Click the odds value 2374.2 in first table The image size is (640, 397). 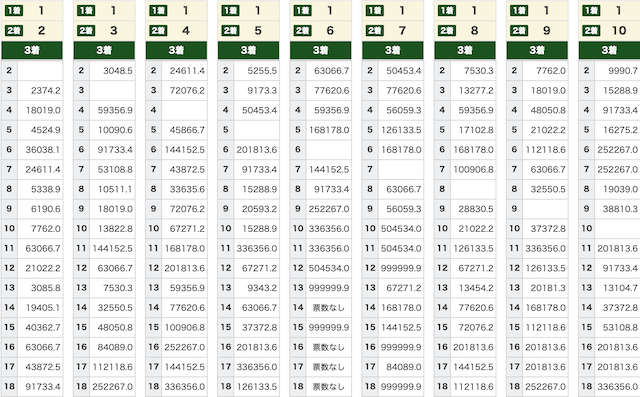pos(45,91)
